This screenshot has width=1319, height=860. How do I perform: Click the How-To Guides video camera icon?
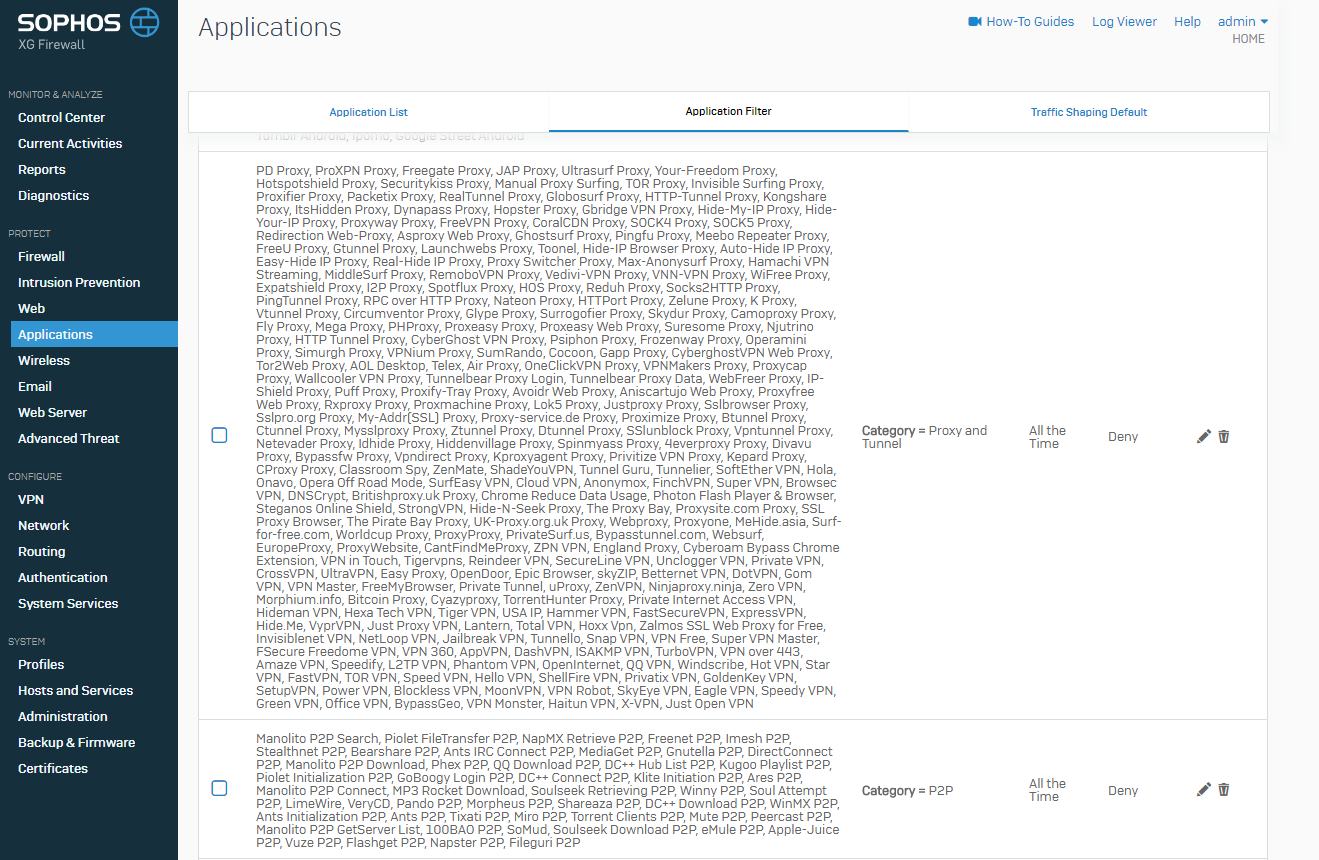click(x=975, y=21)
